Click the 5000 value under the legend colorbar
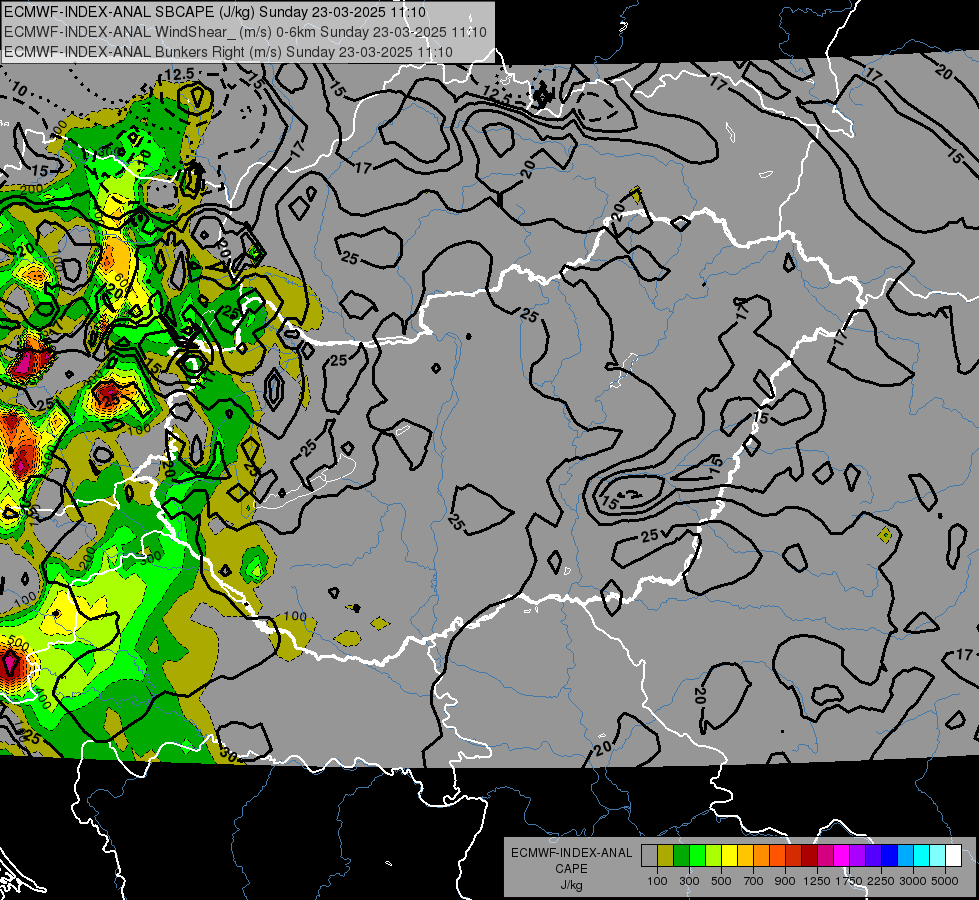Viewport: 979px width, 900px height. point(945,881)
